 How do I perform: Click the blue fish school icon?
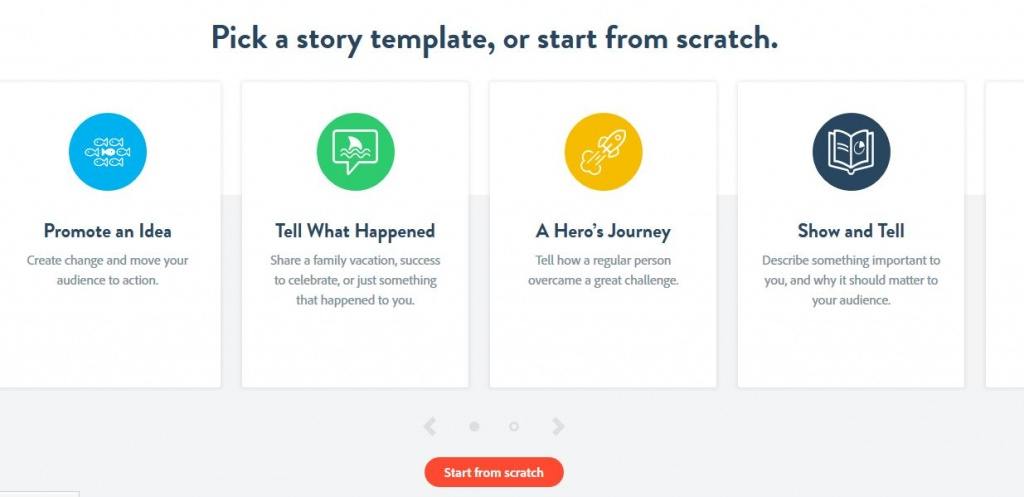click(x=108, y=152)
